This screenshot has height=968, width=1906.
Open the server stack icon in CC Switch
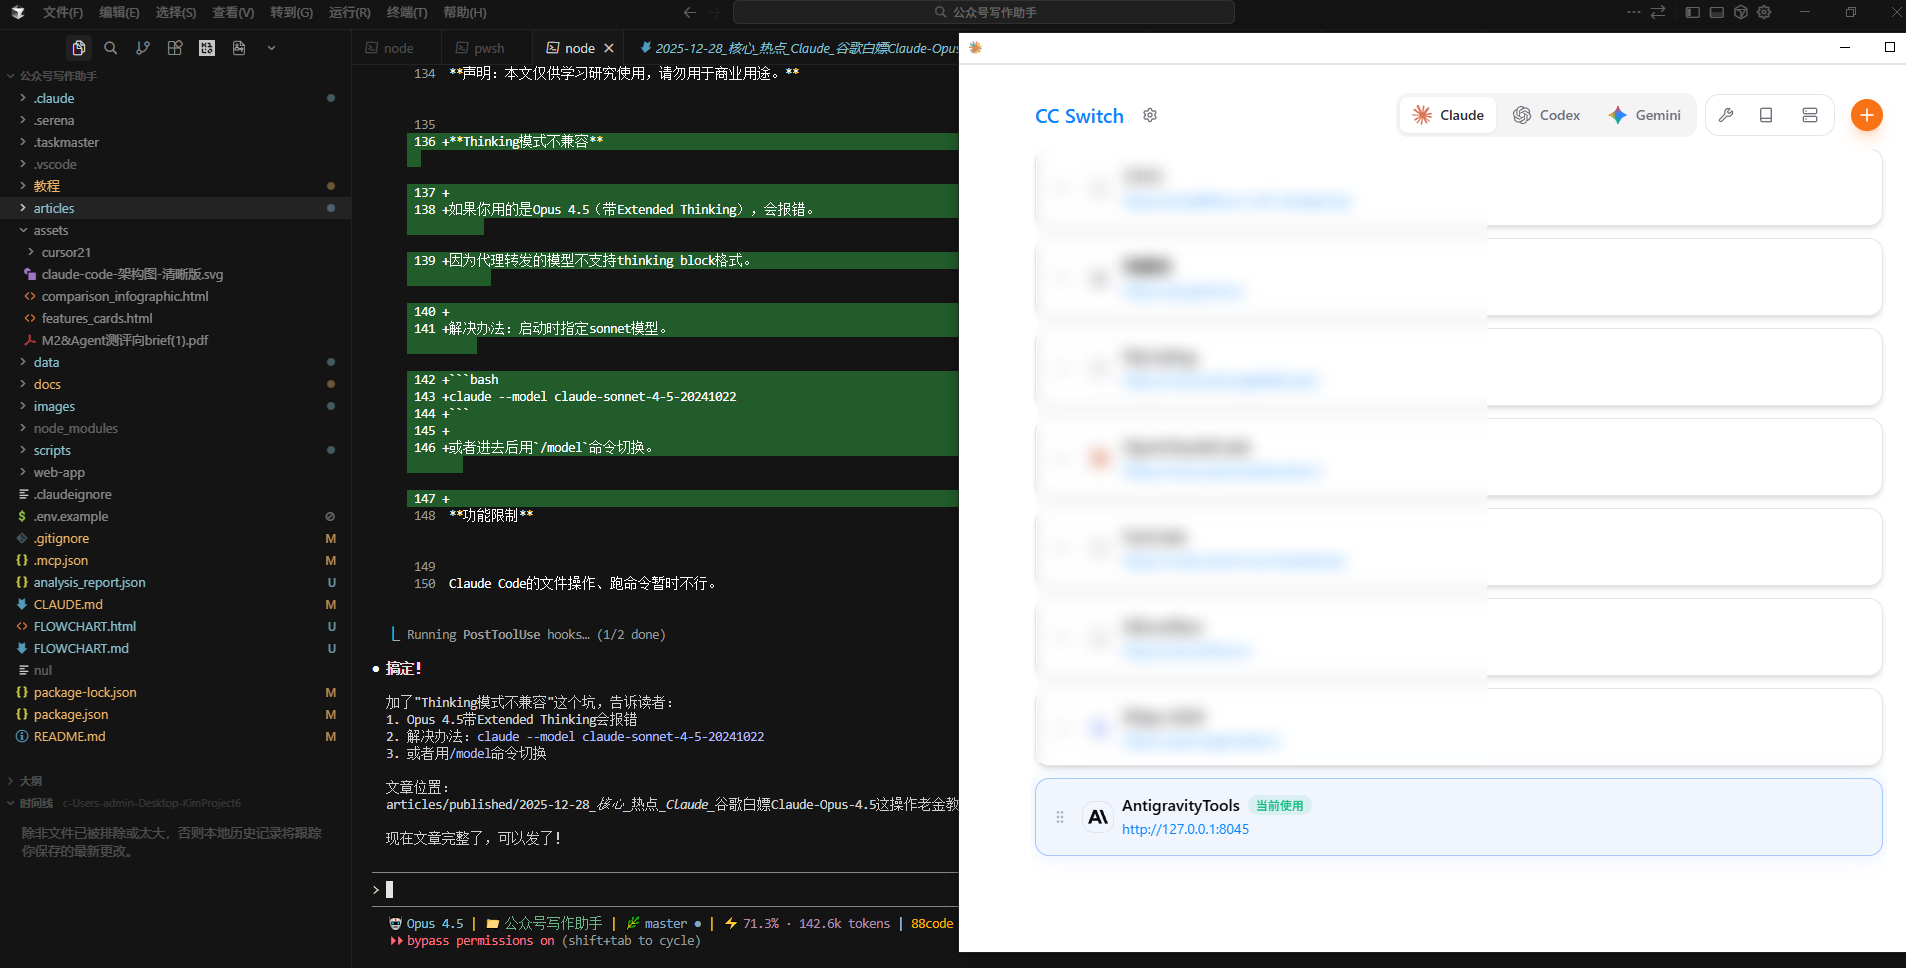(x=1810, y=115)
